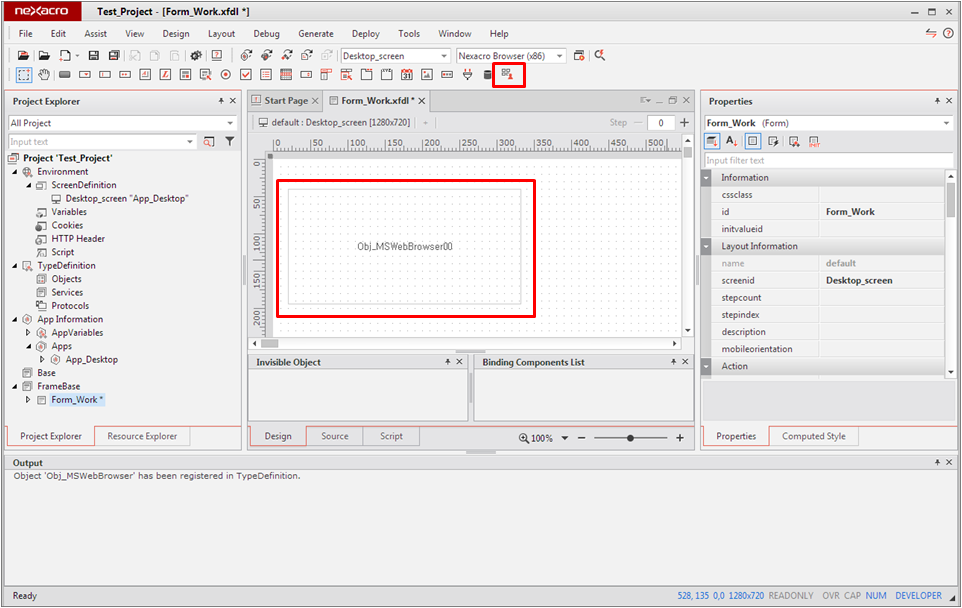962x608 pixels.
Task: Sort properties alphabetically in Properties panel
Action: point(732,142)
